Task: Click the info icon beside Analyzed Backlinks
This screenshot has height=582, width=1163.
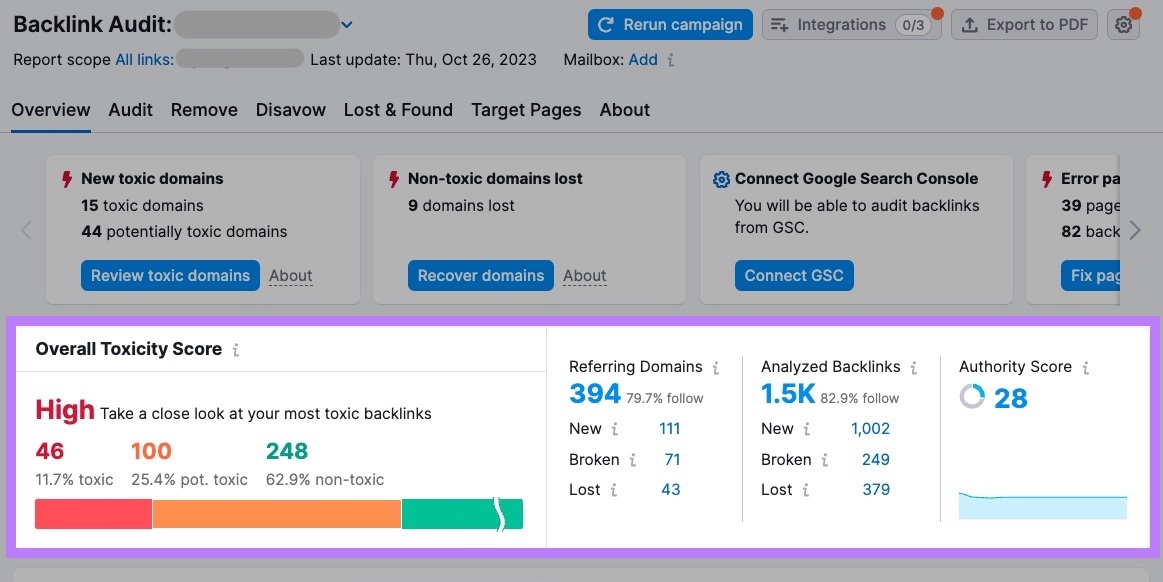Action: (x=913, y=367)
